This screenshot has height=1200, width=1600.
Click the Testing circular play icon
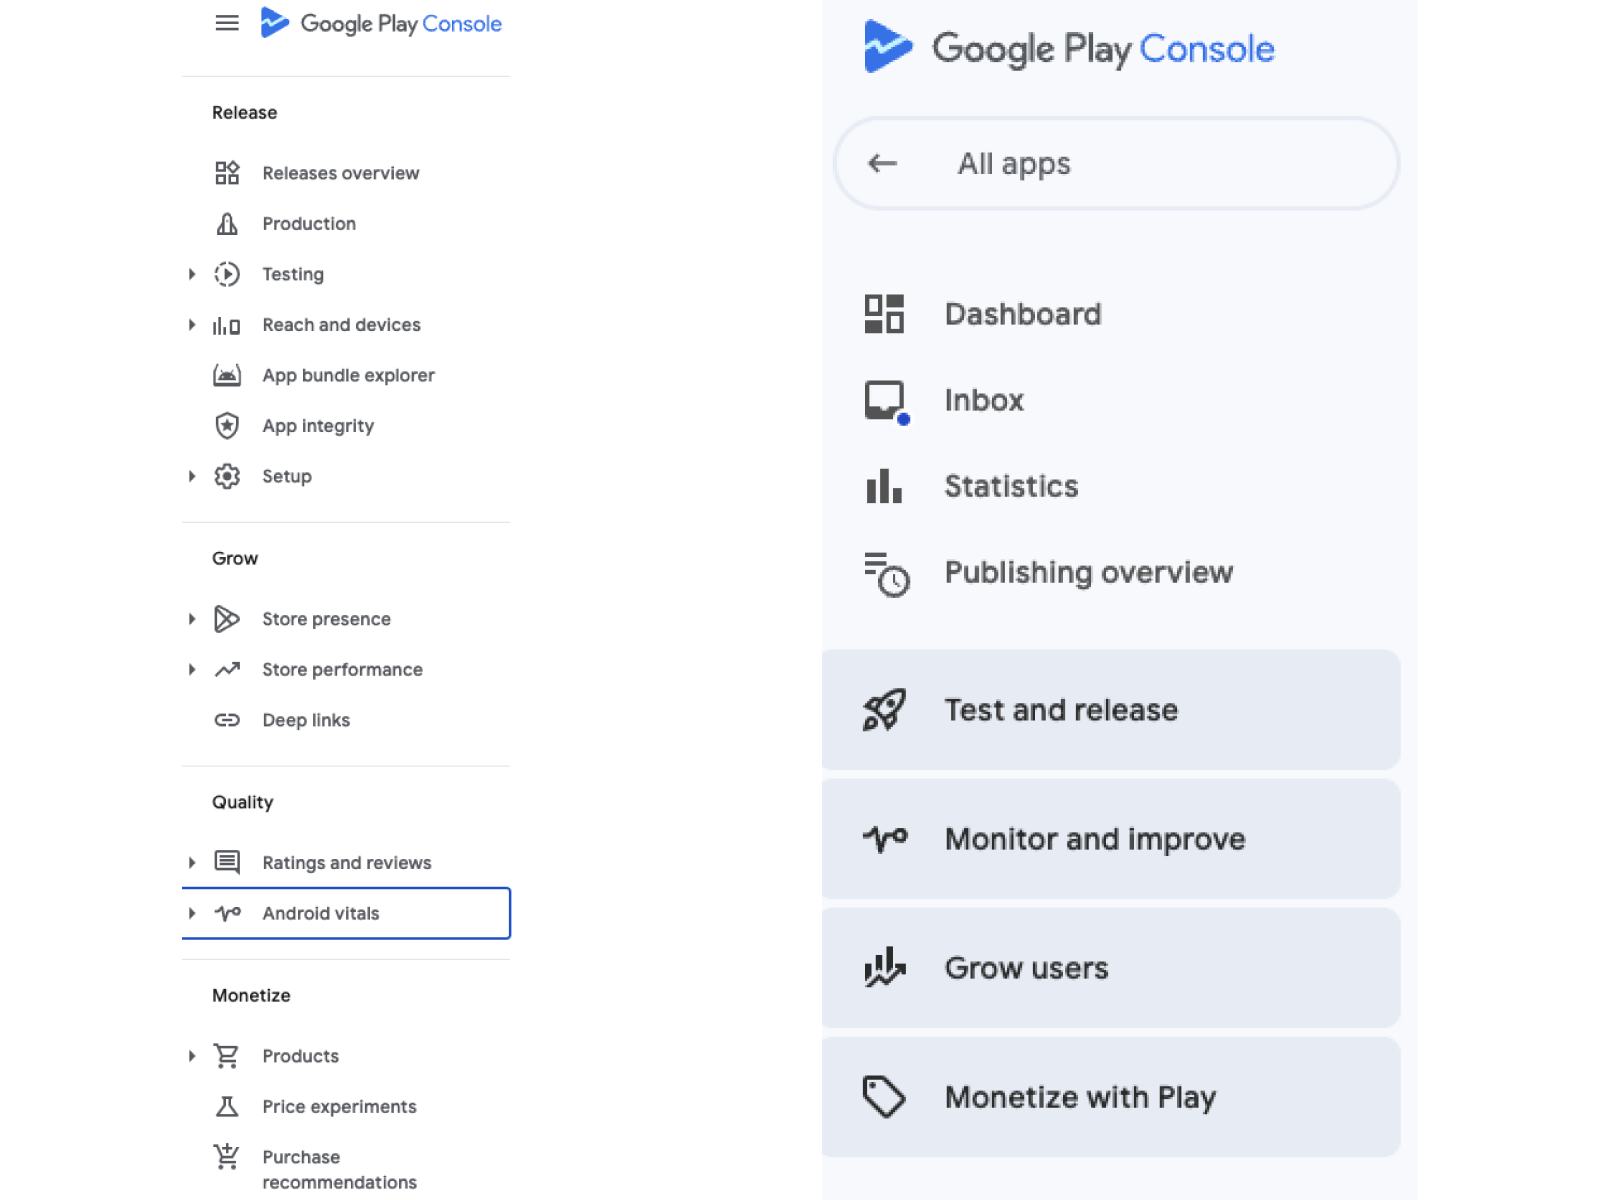tap(227, 274)
